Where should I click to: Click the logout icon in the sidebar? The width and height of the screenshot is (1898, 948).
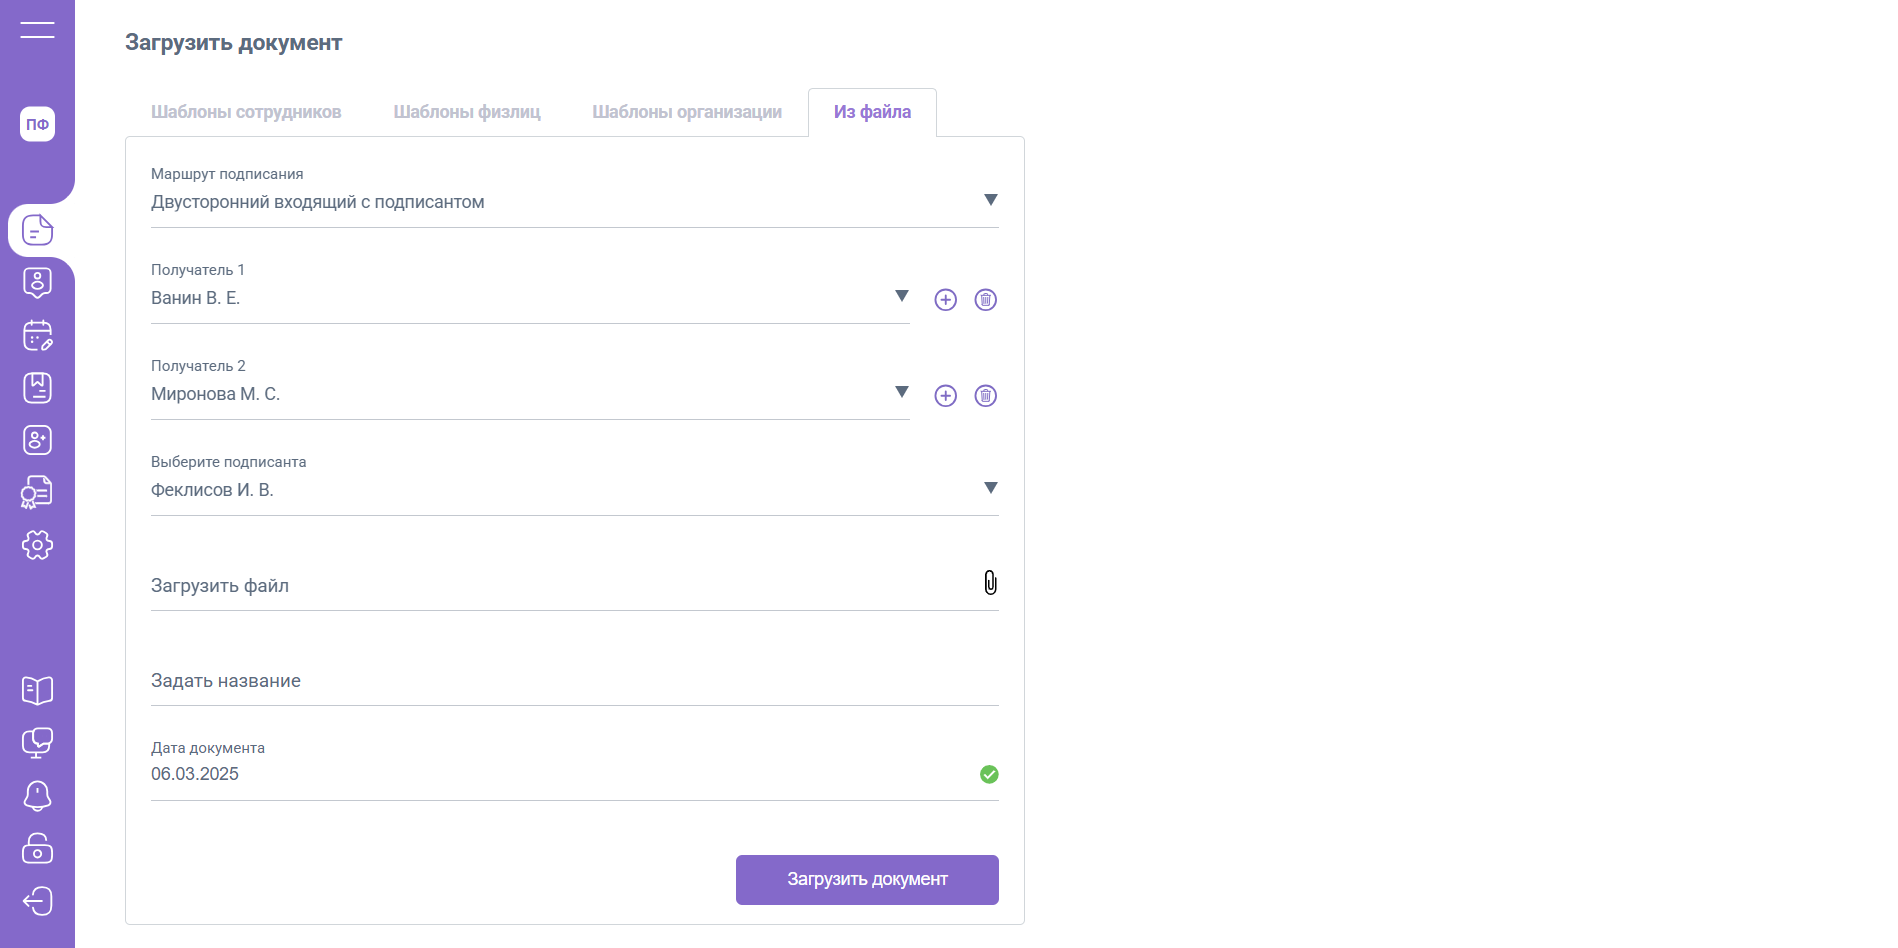(x=37, y=901)
